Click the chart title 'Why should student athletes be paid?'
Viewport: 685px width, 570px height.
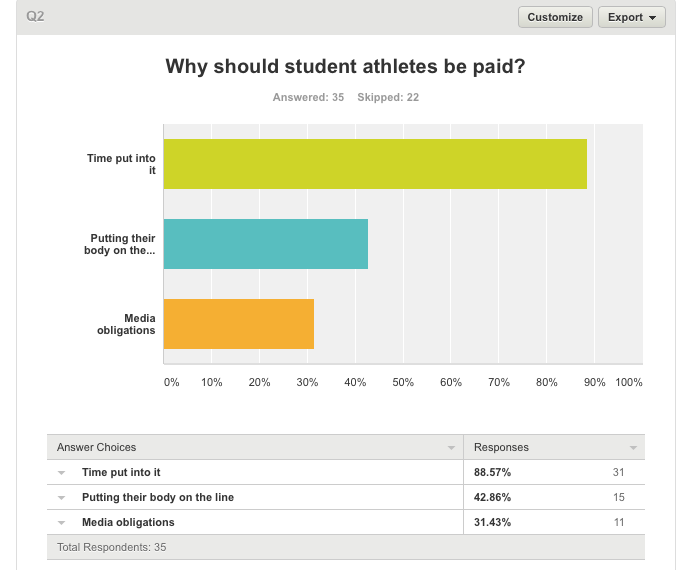click(345, 68)
